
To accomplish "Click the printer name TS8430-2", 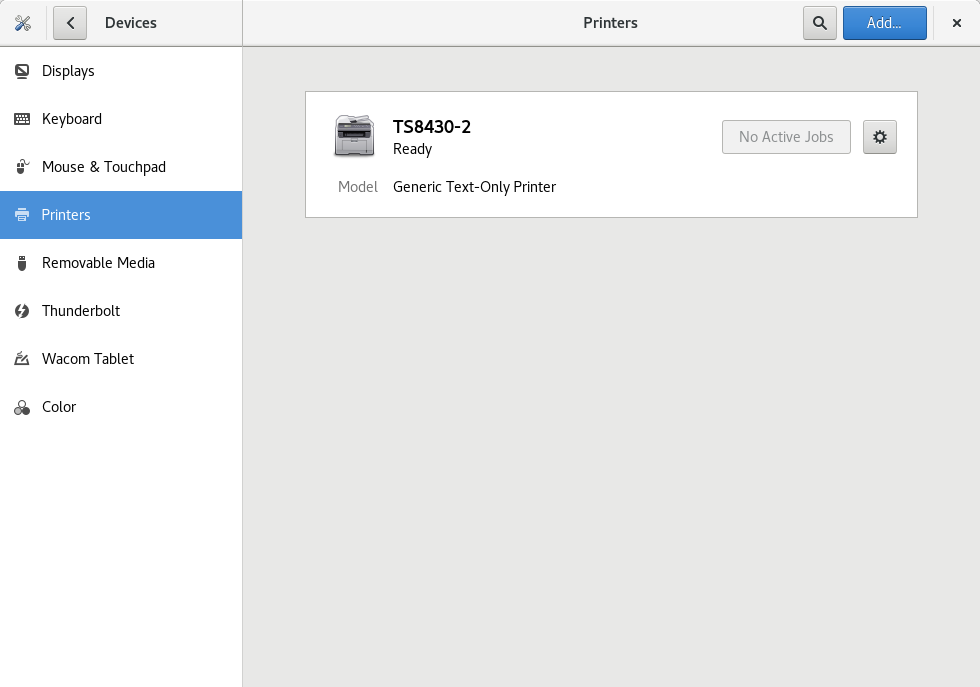I will 432,127.
